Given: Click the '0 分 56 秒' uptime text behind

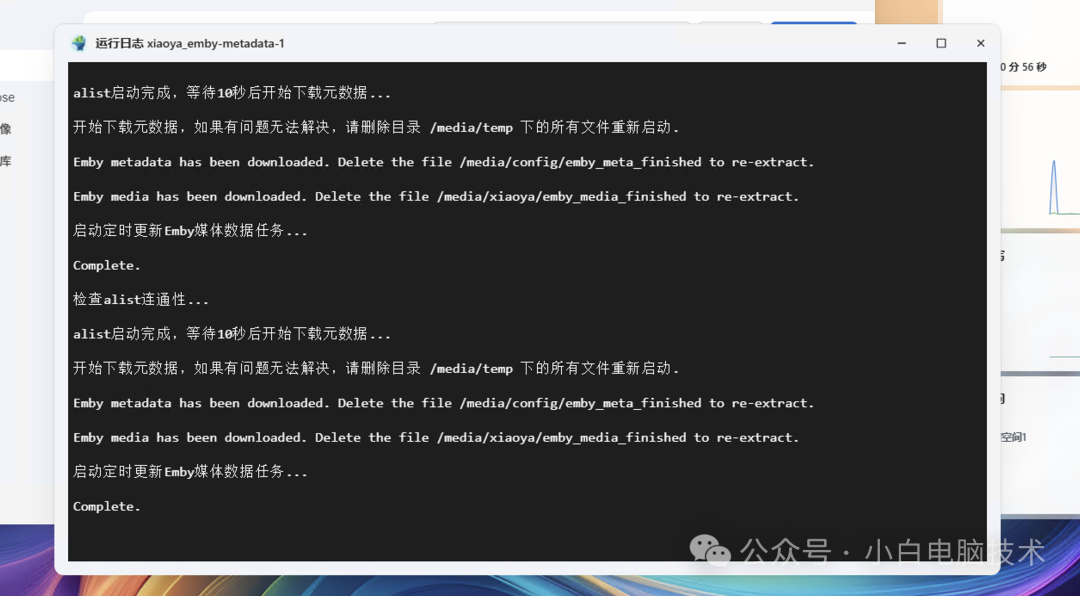Looking at the screenshot, I should pyautogui.click(x=1024, y=67).
